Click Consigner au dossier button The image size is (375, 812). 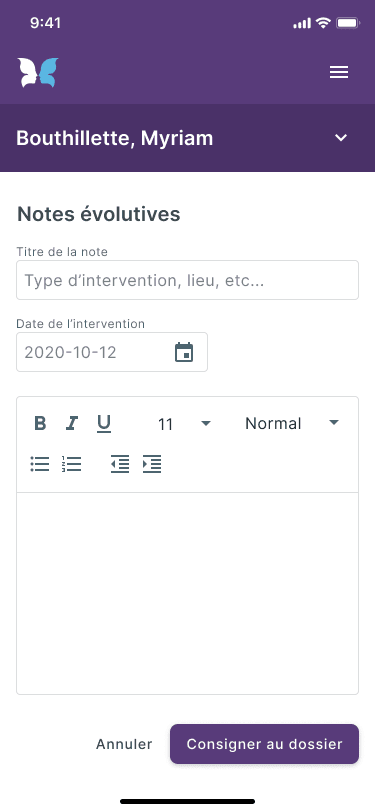[265, 744]
